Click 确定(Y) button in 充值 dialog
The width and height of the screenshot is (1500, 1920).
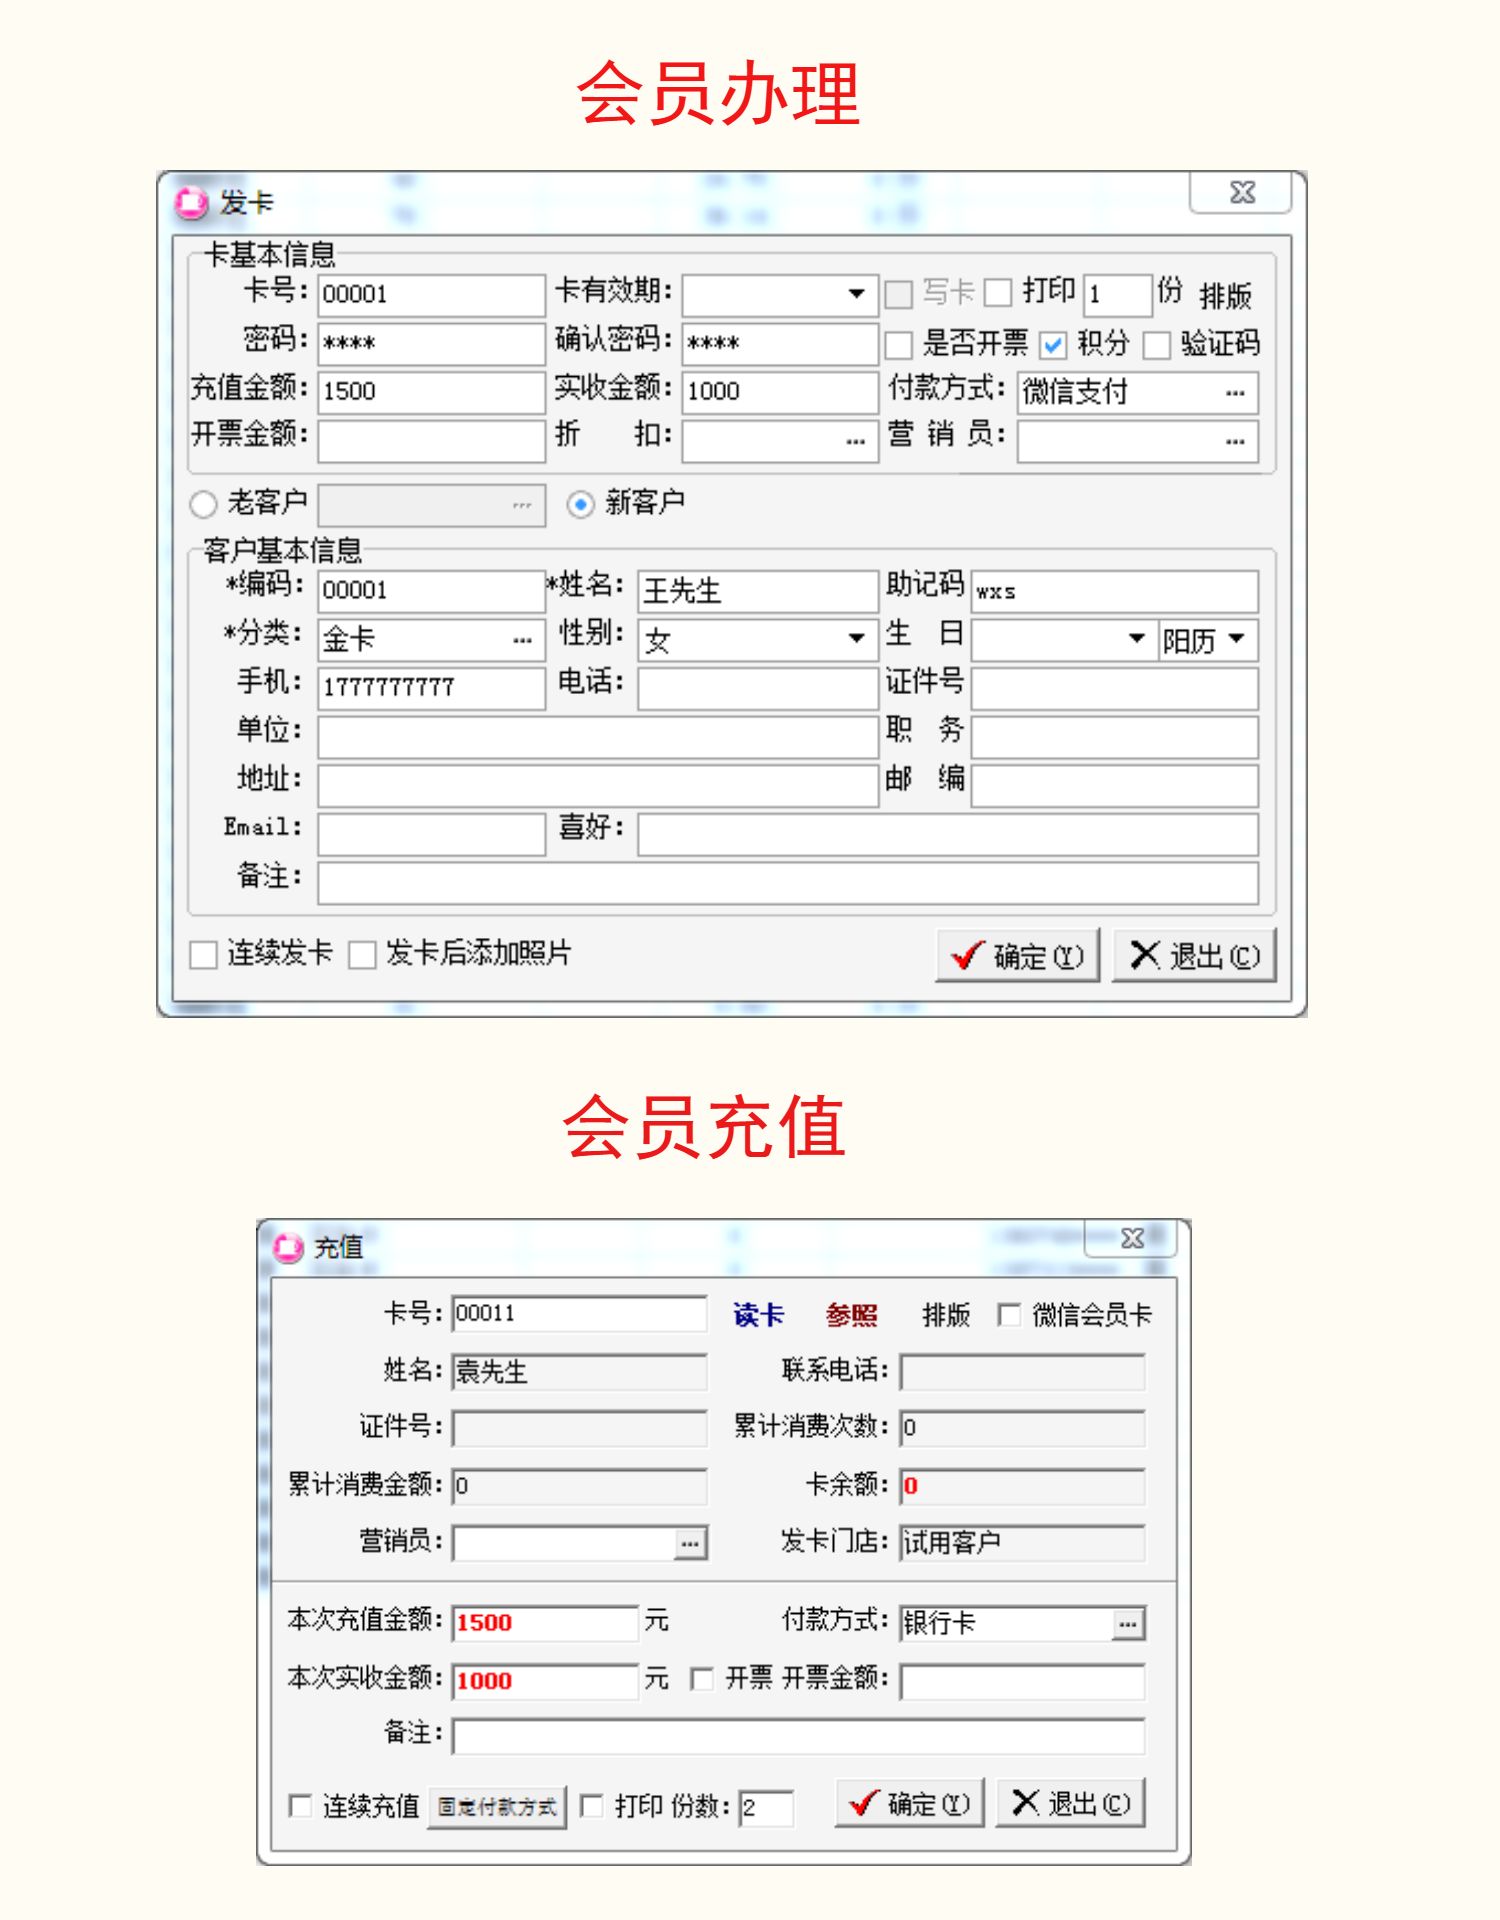[x=910, y=1803]
